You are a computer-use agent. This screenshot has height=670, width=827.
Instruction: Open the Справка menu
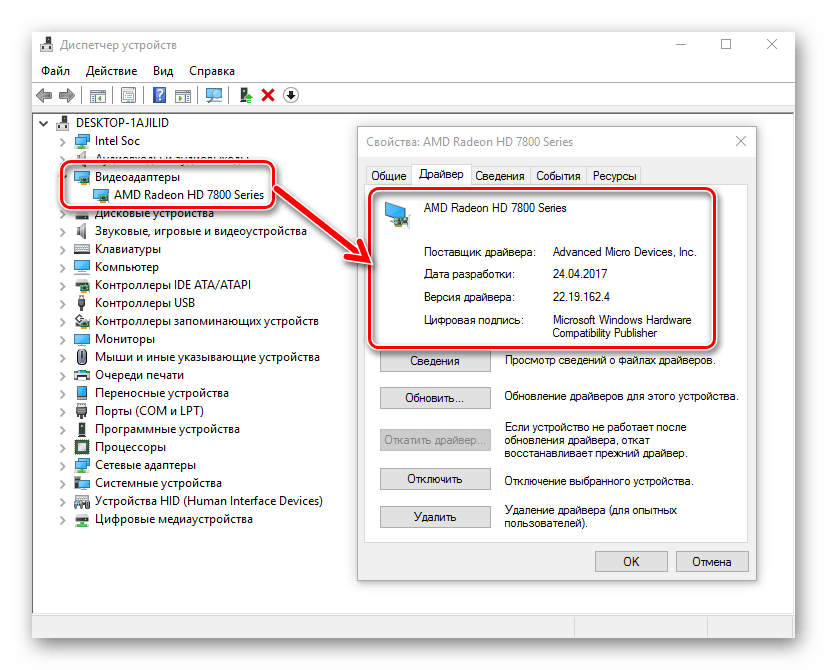pyautogui.click(x=212, y=71)
